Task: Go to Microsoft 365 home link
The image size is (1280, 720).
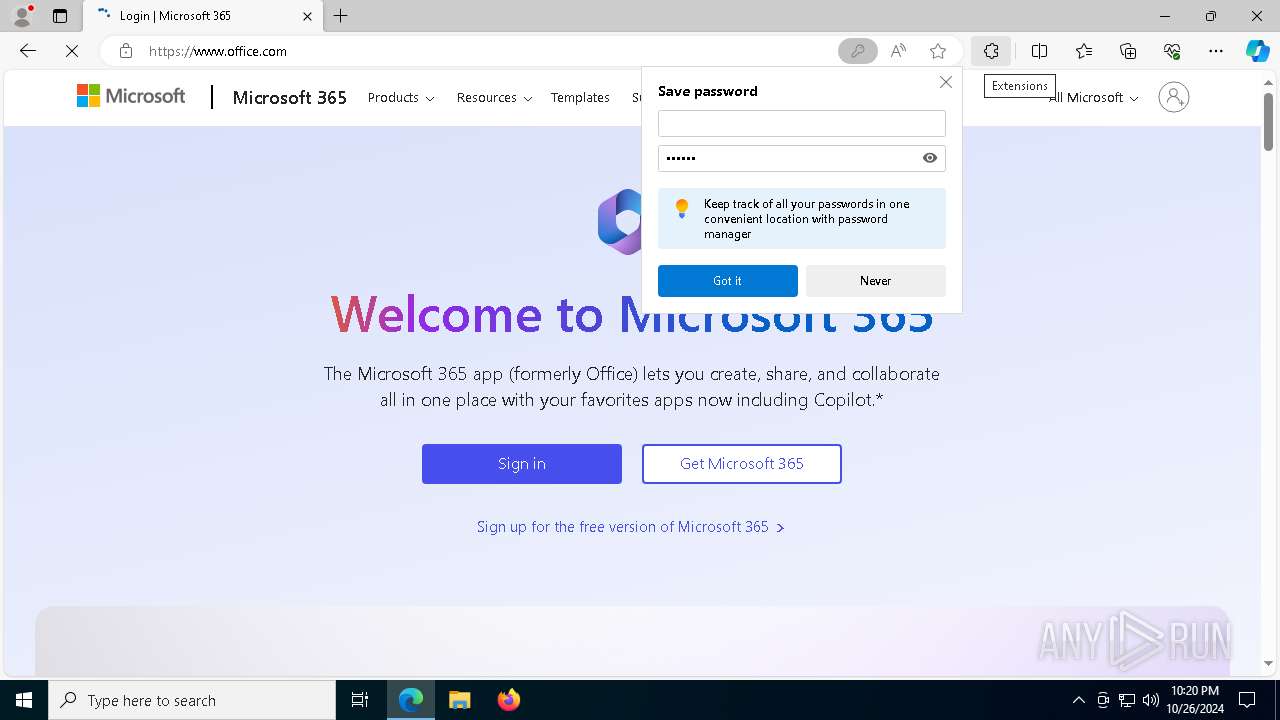Action: [x=289, y=97]
